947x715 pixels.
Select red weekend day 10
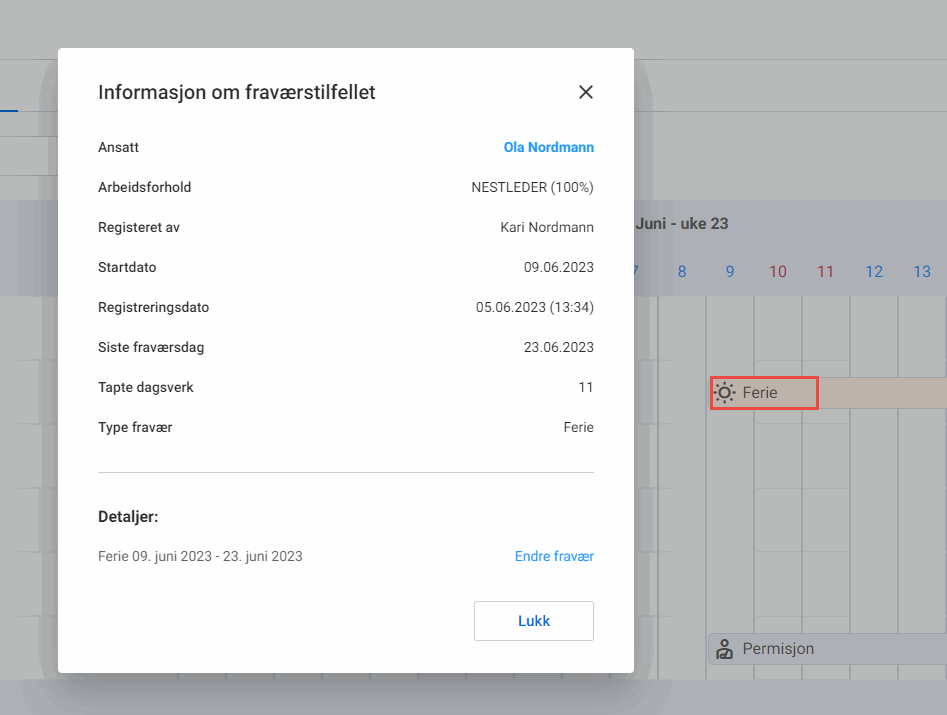tap(778, 272)
